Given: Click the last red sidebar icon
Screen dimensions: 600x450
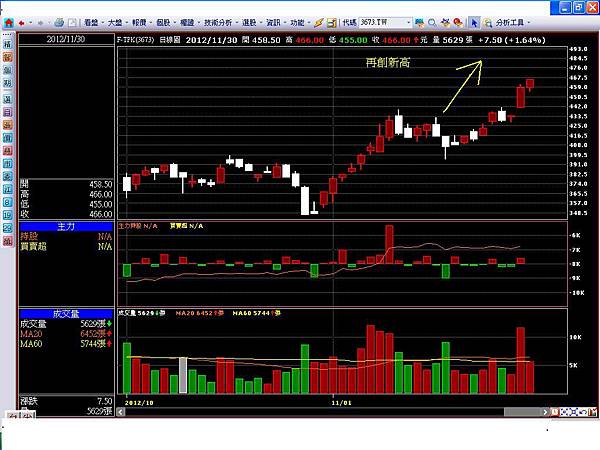Looking at the screenshot, I should coord(7,241).
